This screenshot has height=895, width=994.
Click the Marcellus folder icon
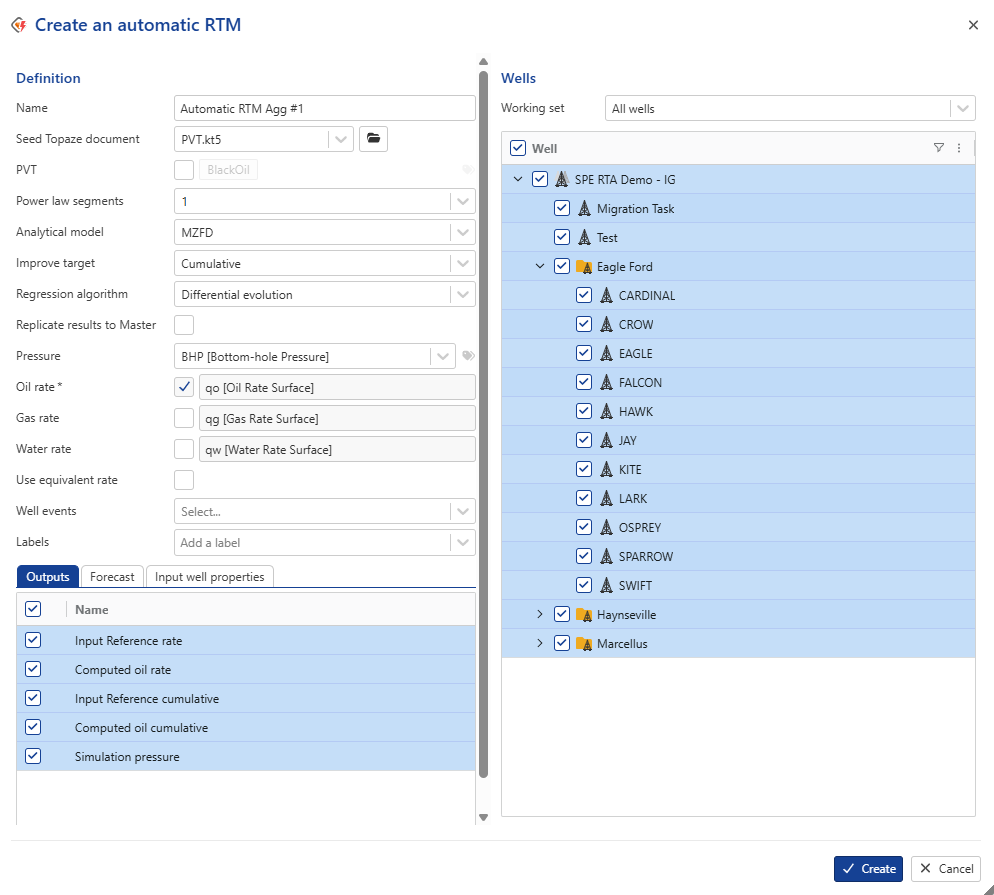[584, 644]
